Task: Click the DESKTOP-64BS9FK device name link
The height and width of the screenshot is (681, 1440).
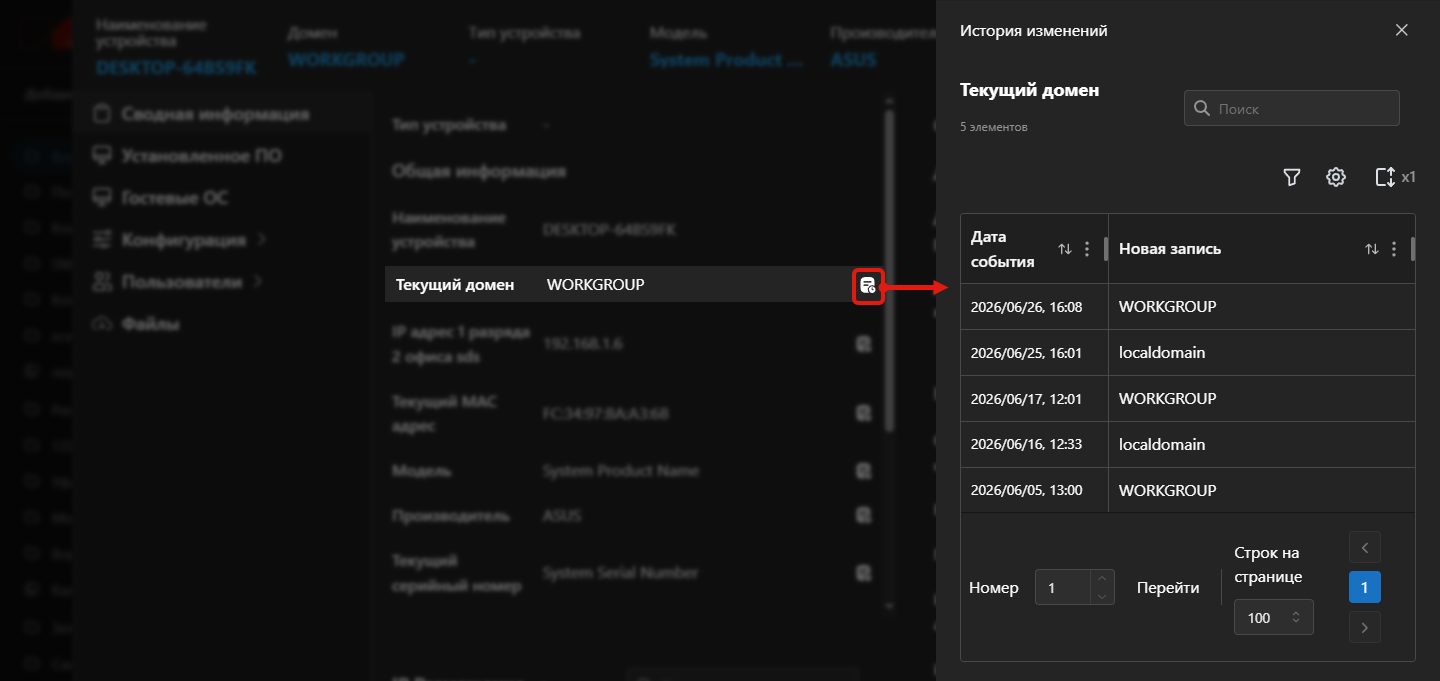Action: [x=176, y=68]
